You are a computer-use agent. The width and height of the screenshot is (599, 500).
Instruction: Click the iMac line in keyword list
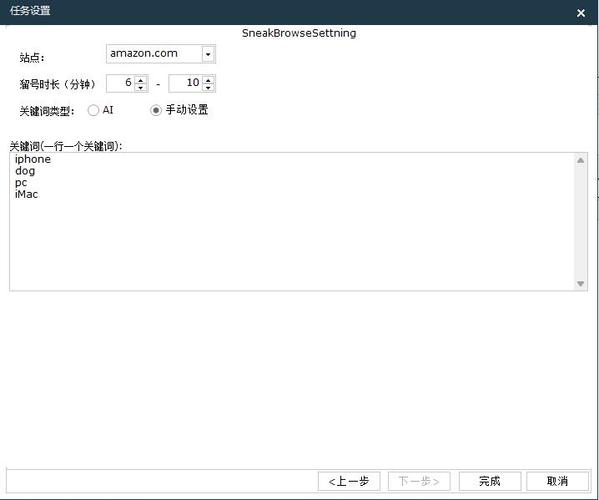[x=26, y=194]
